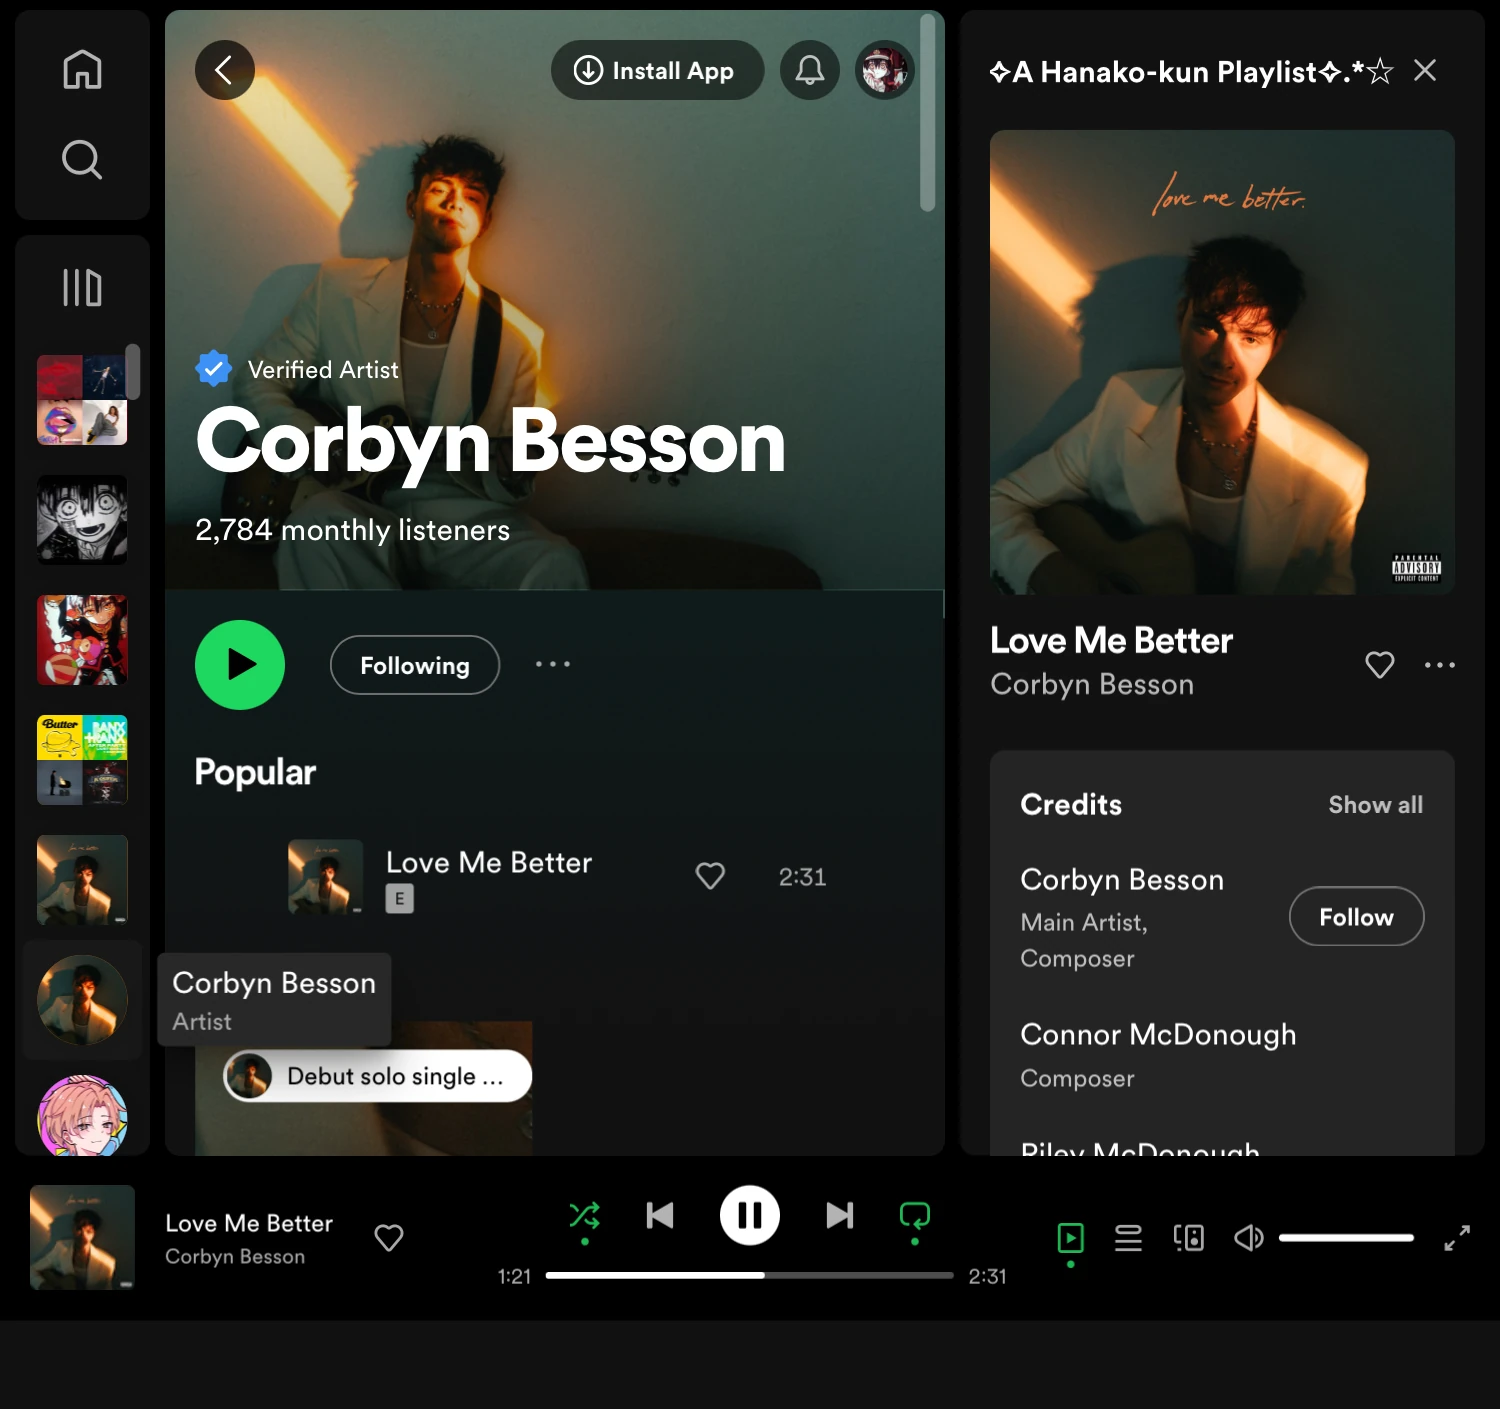Seek using the song progress bar
The width and height of the screenshot is (1500, 1409).
[x=749, y=1275]
